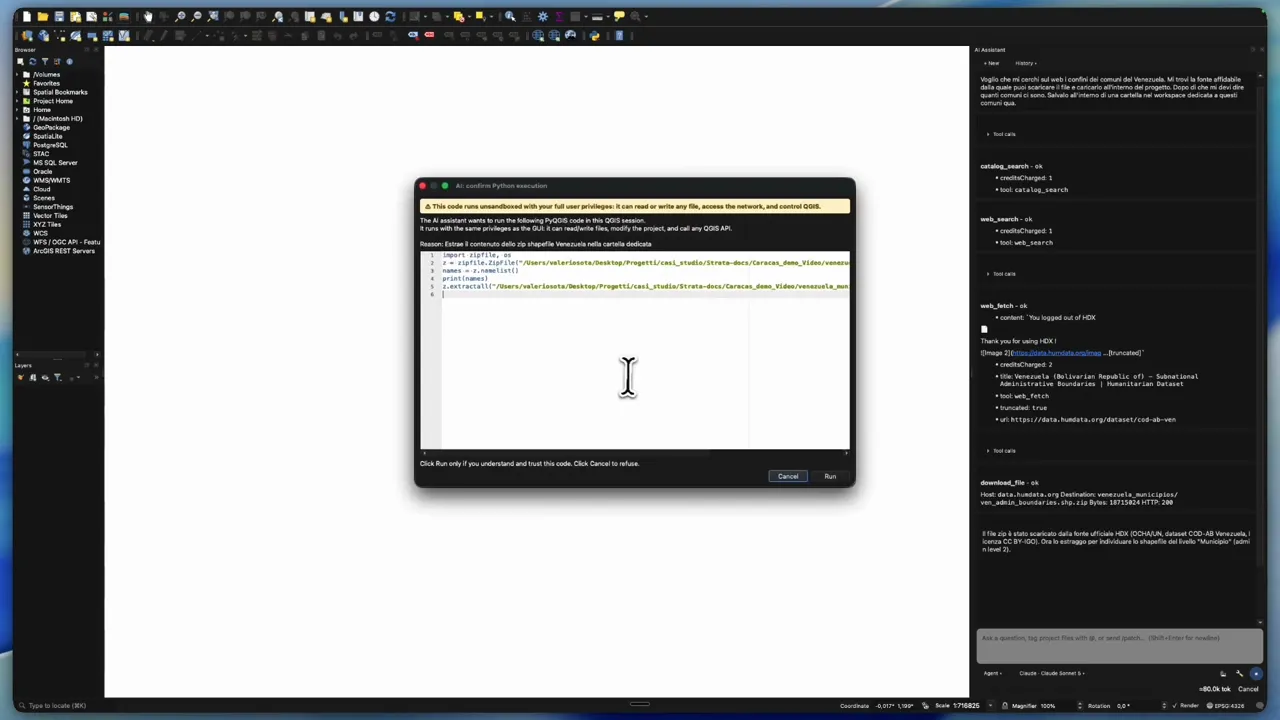Click Browser panel filter icon

44,61
